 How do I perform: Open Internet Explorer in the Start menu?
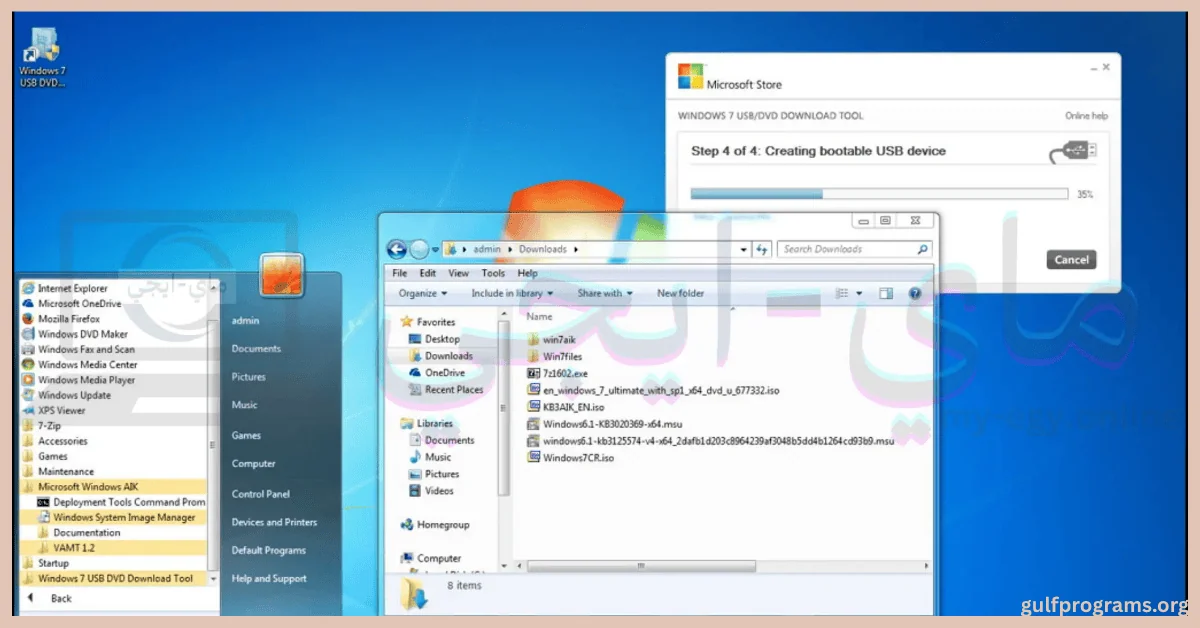72,288
